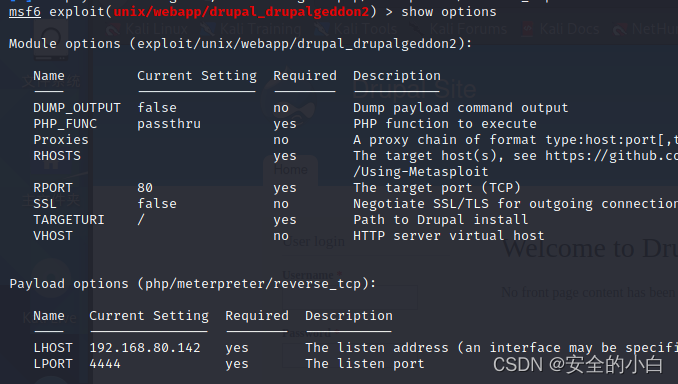Select the TARGETURI option name

tap(69, 220)
